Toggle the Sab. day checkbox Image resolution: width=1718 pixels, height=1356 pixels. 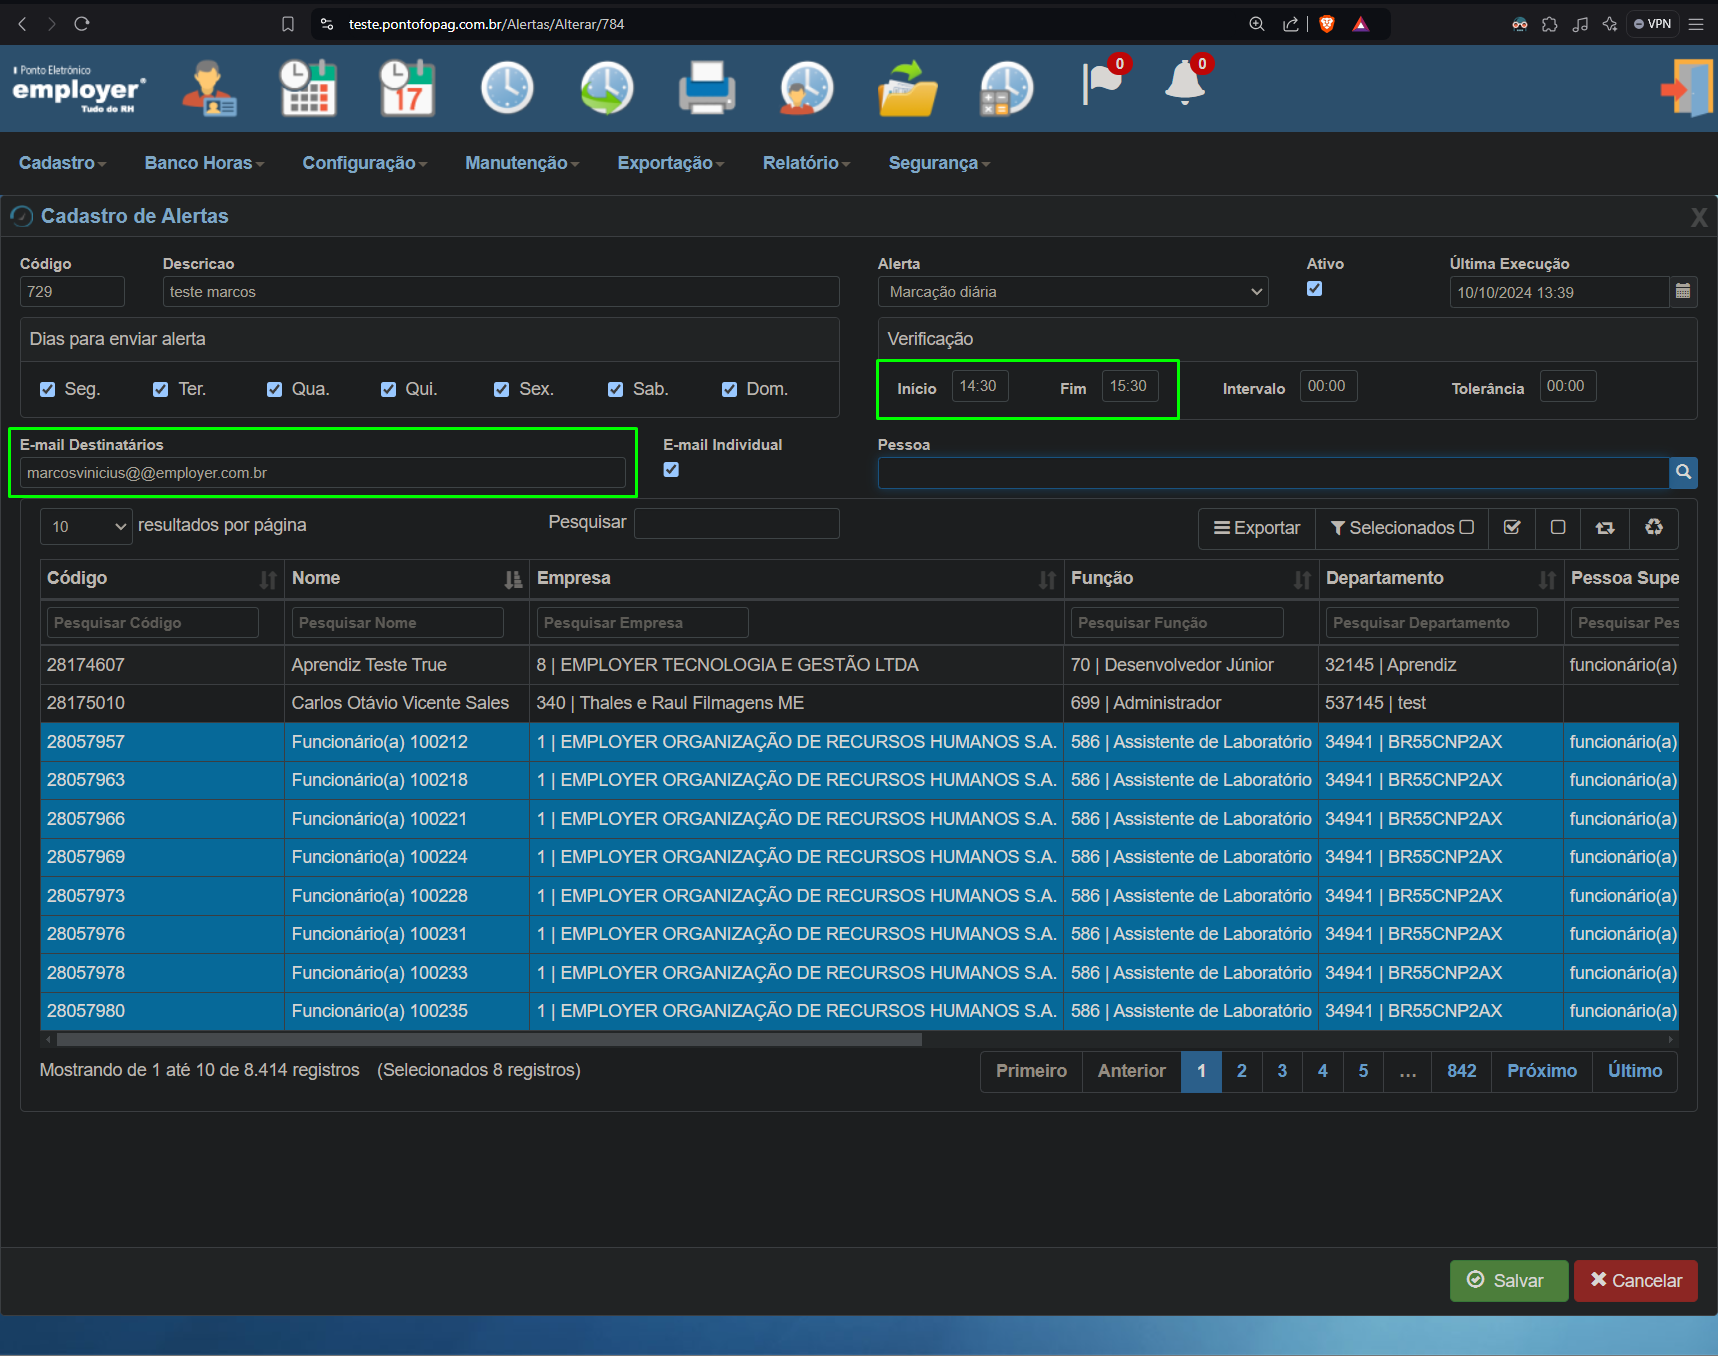pyautogui.click(x=615, y=389)
